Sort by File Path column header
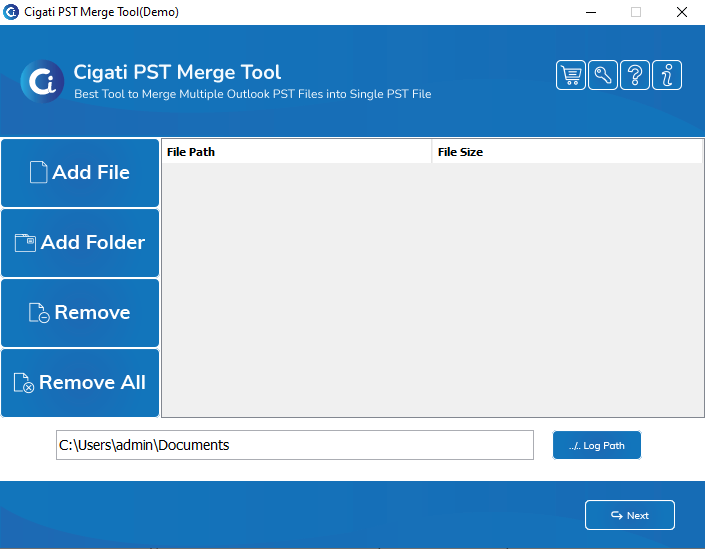Screen dimensions: 705x549 pyautogui.click(x=297, y=152)
